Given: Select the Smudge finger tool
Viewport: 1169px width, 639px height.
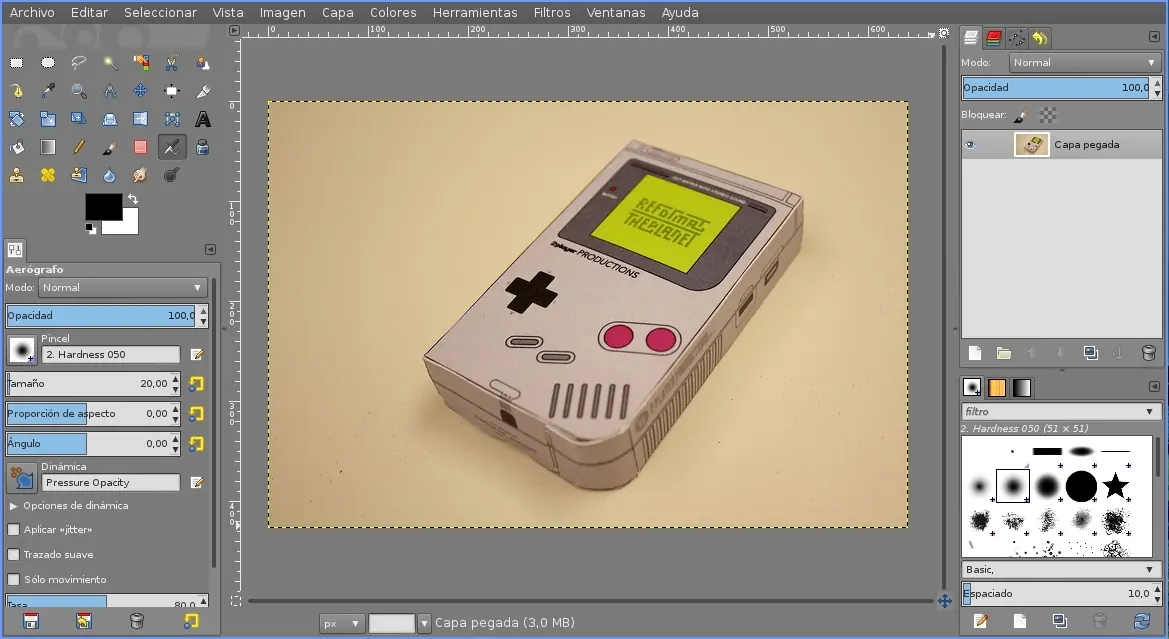Looking at the screenshot, I should (140, 175).
